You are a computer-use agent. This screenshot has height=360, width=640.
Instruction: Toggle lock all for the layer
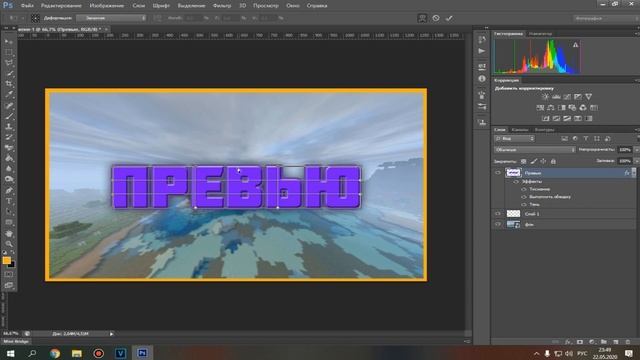553,161
